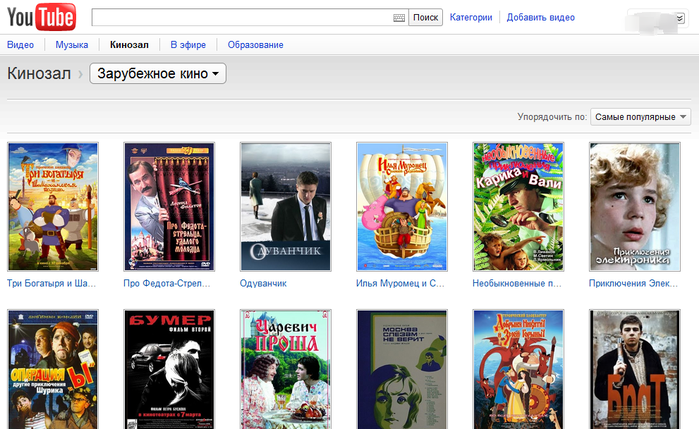
Task: Open the Одуванчик movie poster
Action: coord(286,206)
